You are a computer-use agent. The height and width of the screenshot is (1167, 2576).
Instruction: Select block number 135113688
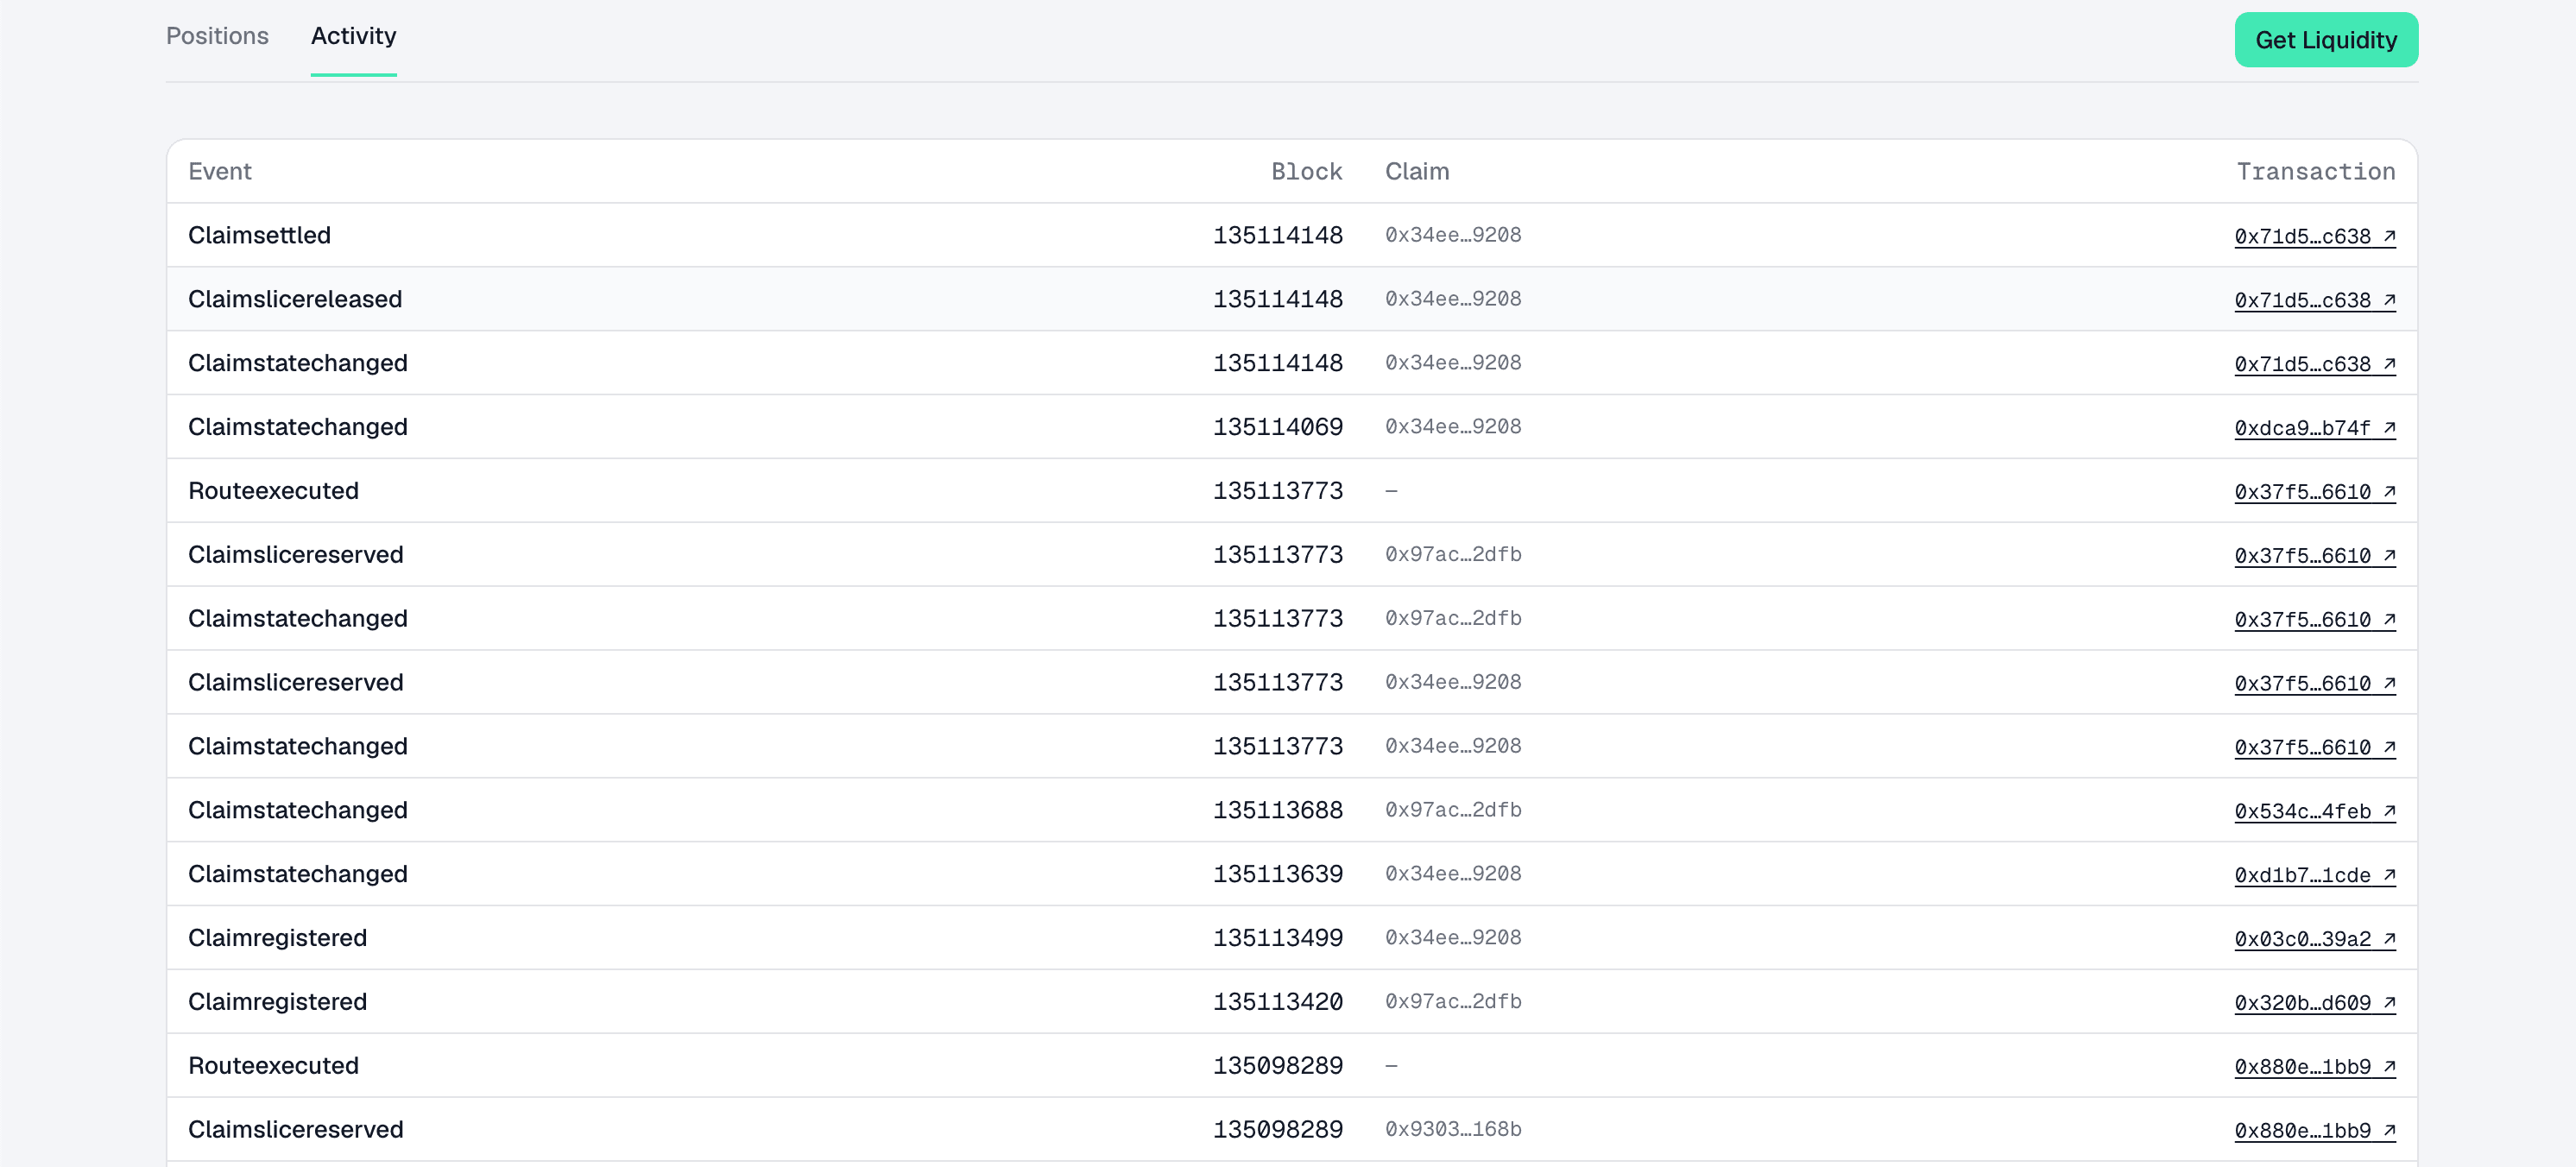(x=1278, y=810)
